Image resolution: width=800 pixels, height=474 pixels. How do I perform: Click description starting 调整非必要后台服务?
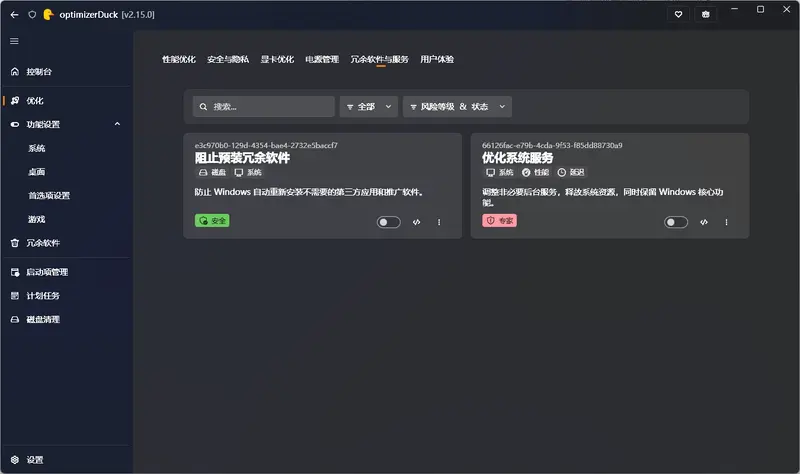[603, 197]
